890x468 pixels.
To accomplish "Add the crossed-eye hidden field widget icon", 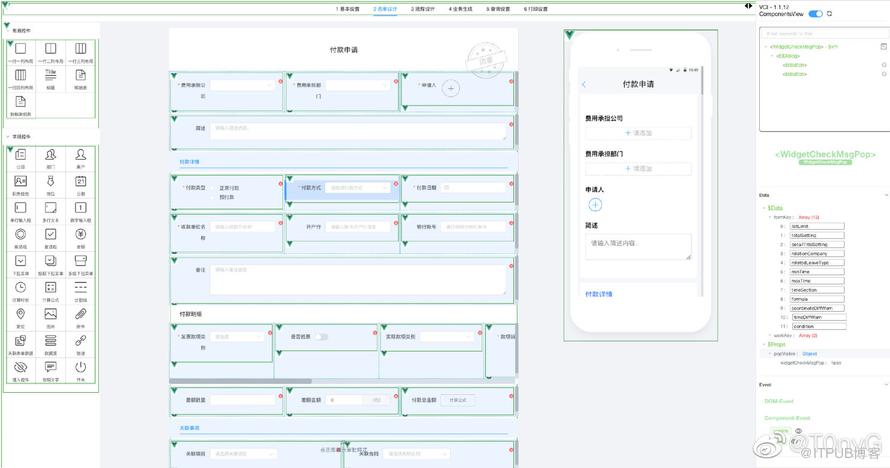I will [x=20, y=367].
